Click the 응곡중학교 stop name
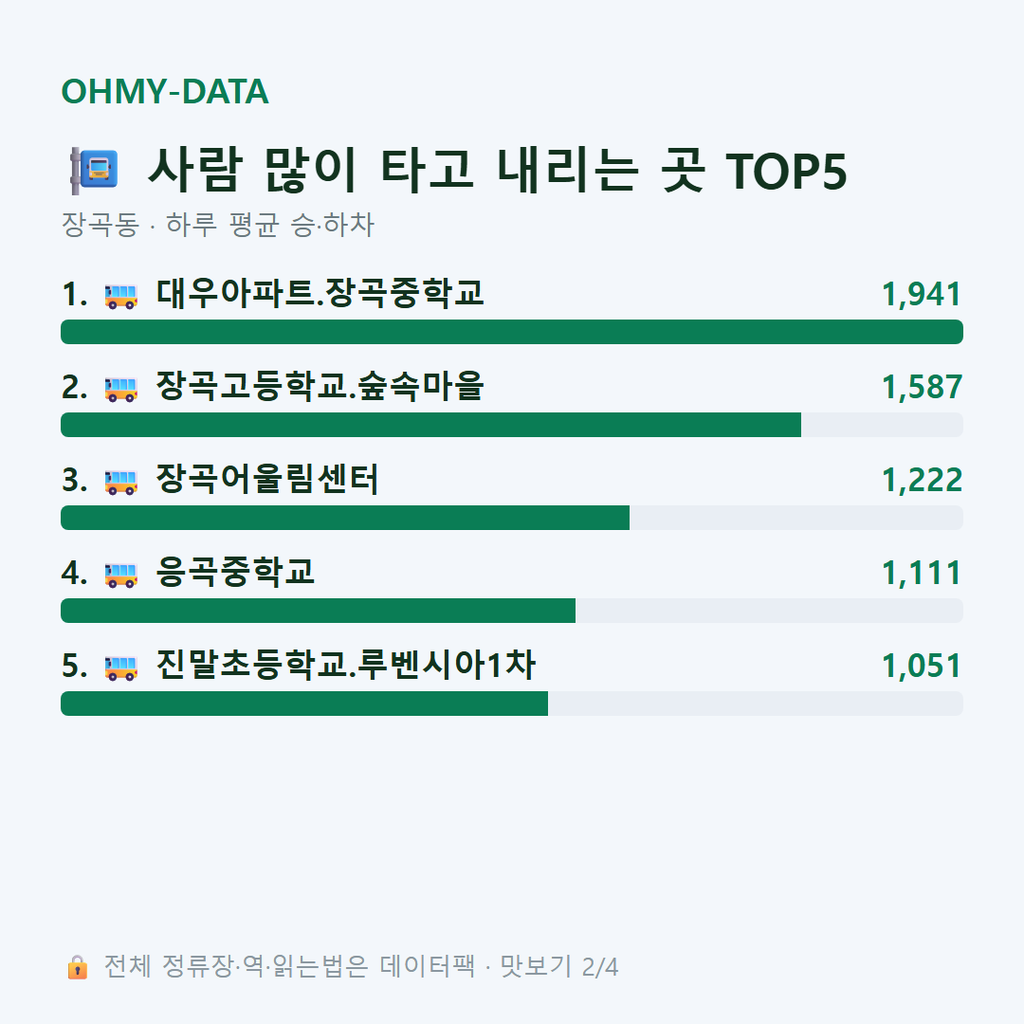 click(235, 572)
